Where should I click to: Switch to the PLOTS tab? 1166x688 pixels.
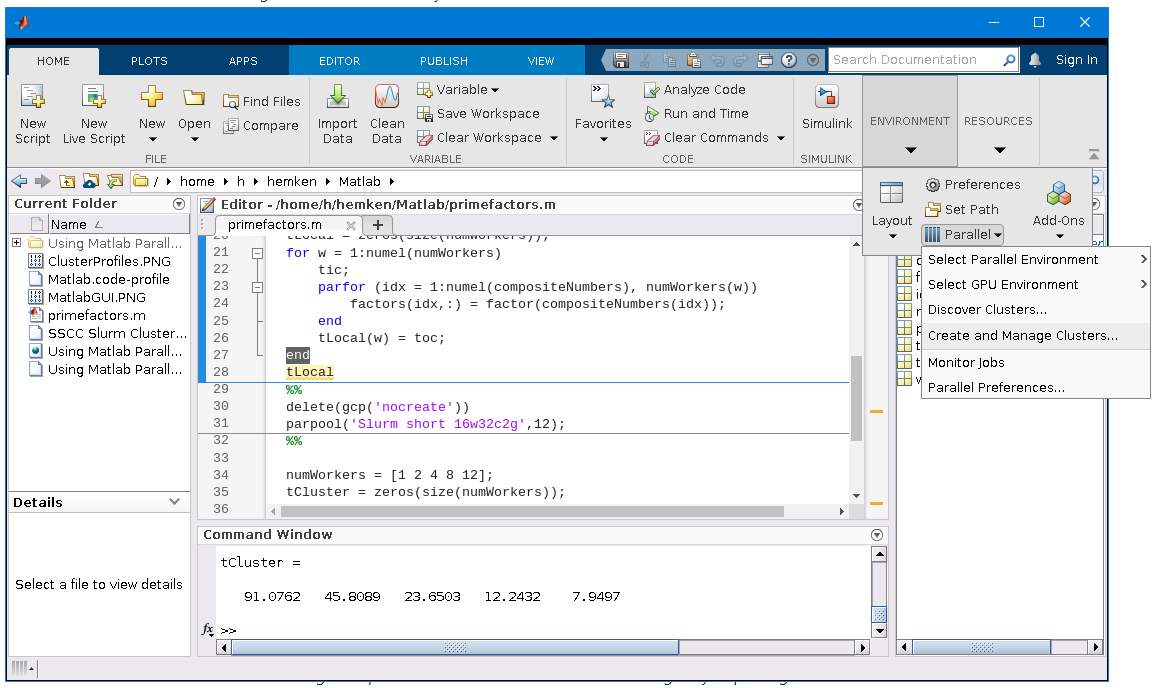(149, 61)
